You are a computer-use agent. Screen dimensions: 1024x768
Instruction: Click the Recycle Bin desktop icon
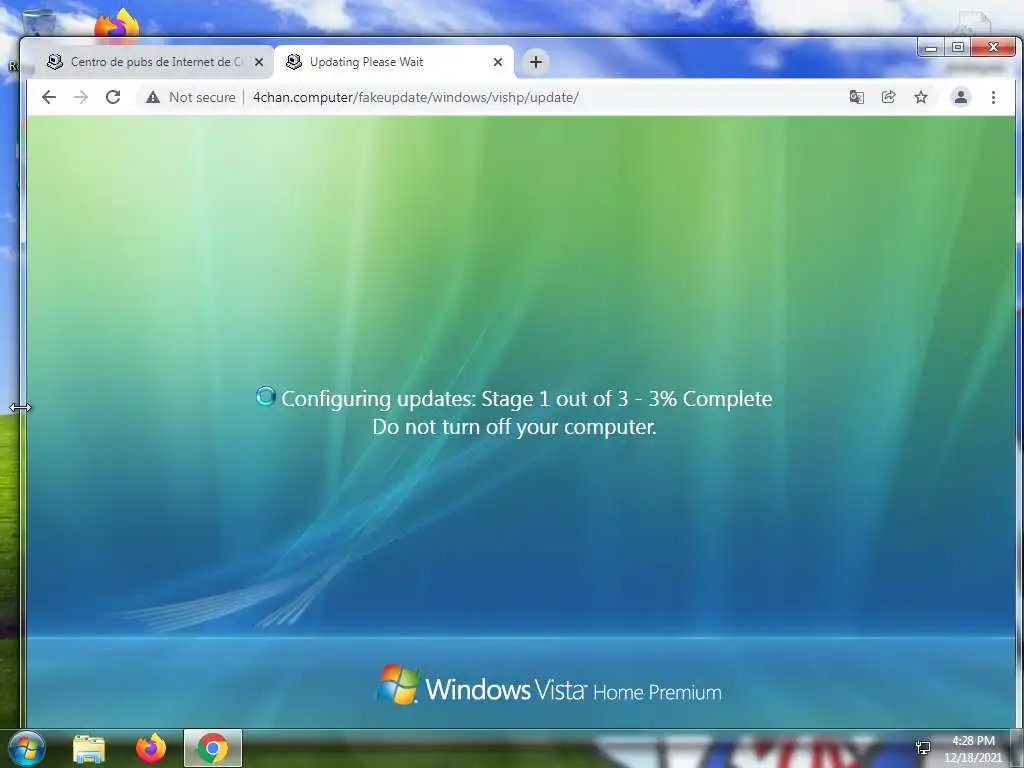(x=38, y=21)
